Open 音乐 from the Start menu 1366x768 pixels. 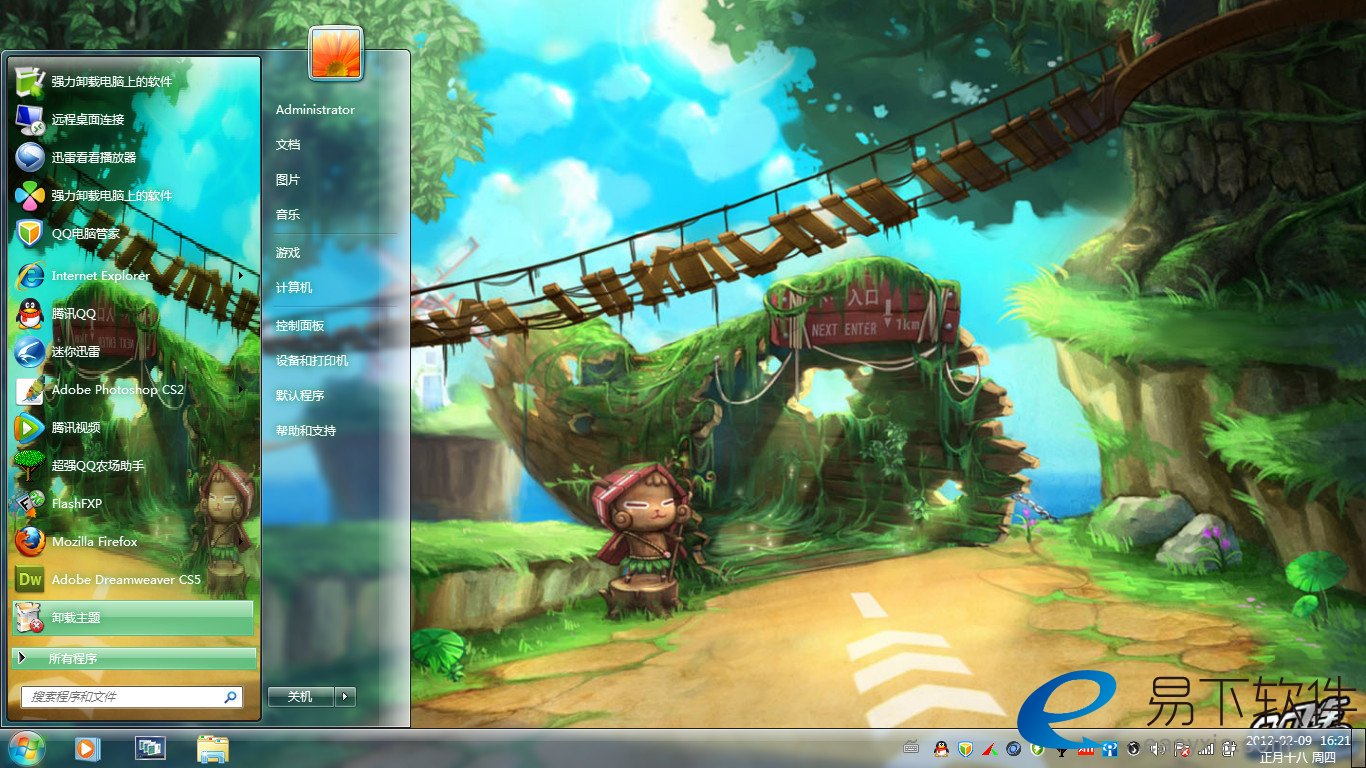pyautogui.click(x=288, y=215)
